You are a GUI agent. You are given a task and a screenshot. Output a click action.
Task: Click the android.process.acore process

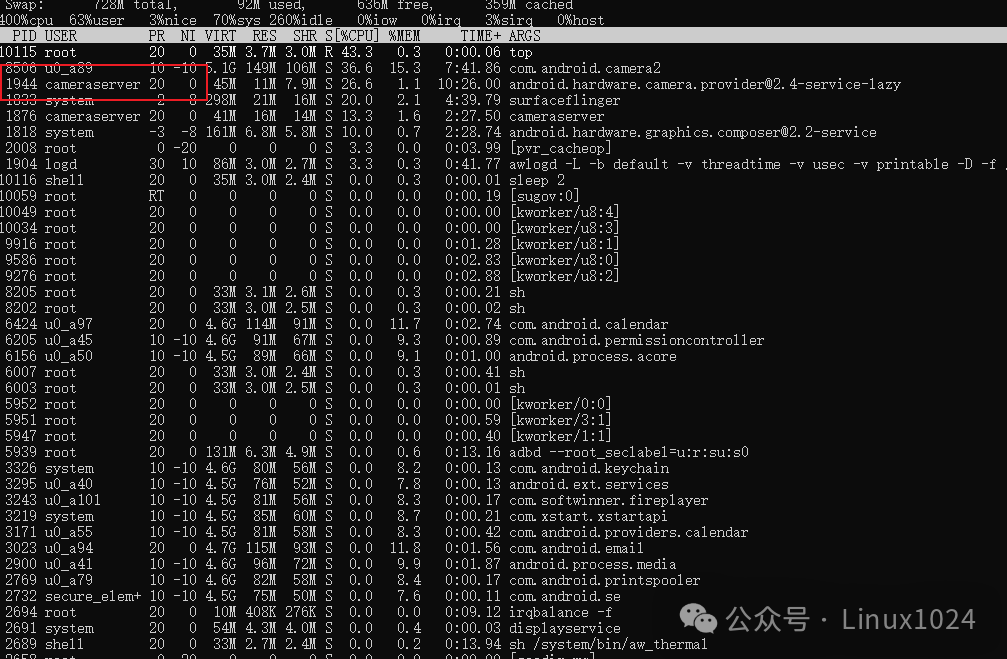pos(593,356)
